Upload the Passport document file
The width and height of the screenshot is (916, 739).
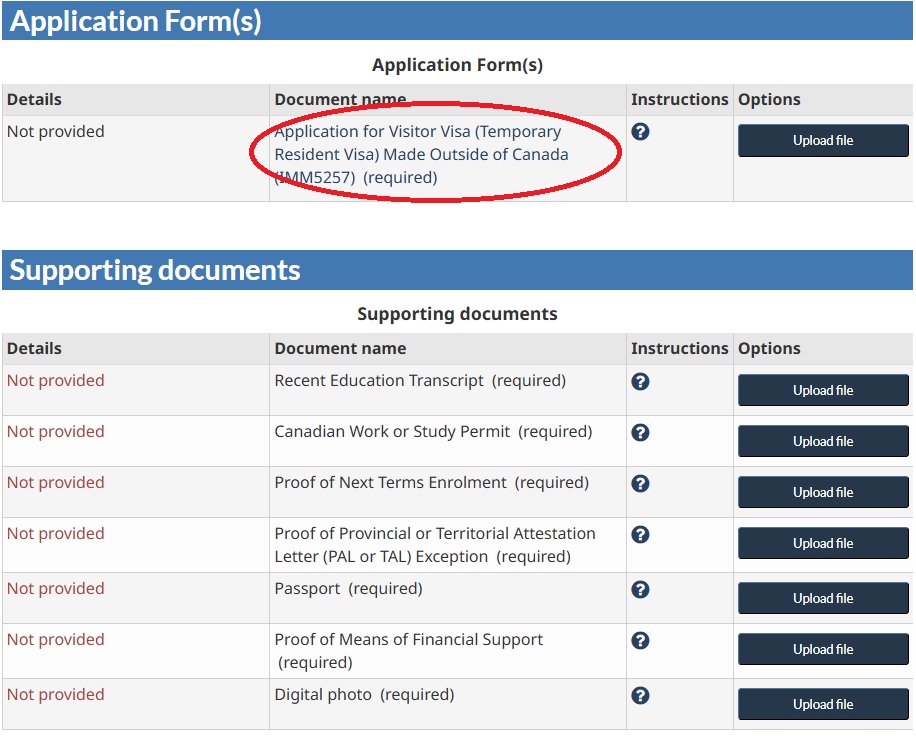(x=822, y=598)
